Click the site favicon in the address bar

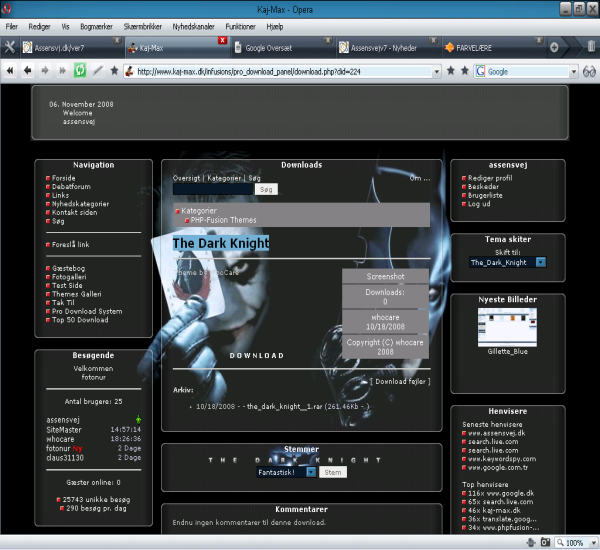130,71
